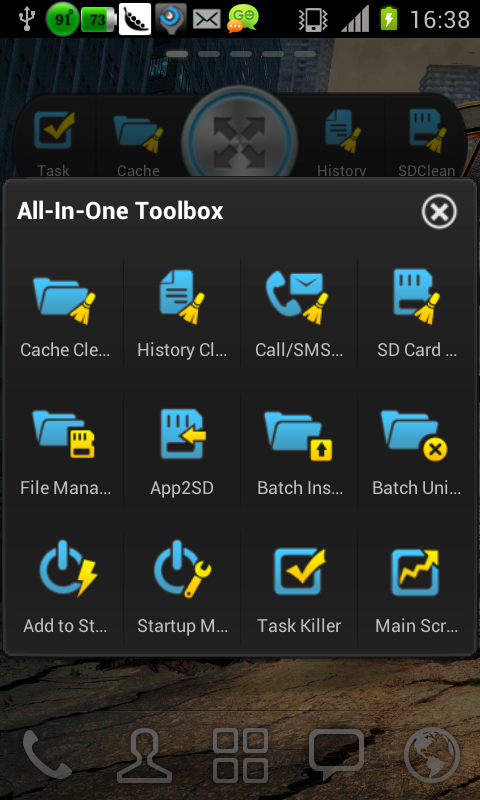Open the Cache Cleaner tool
The width and height of the screenshot is (480, 800).
65,316
